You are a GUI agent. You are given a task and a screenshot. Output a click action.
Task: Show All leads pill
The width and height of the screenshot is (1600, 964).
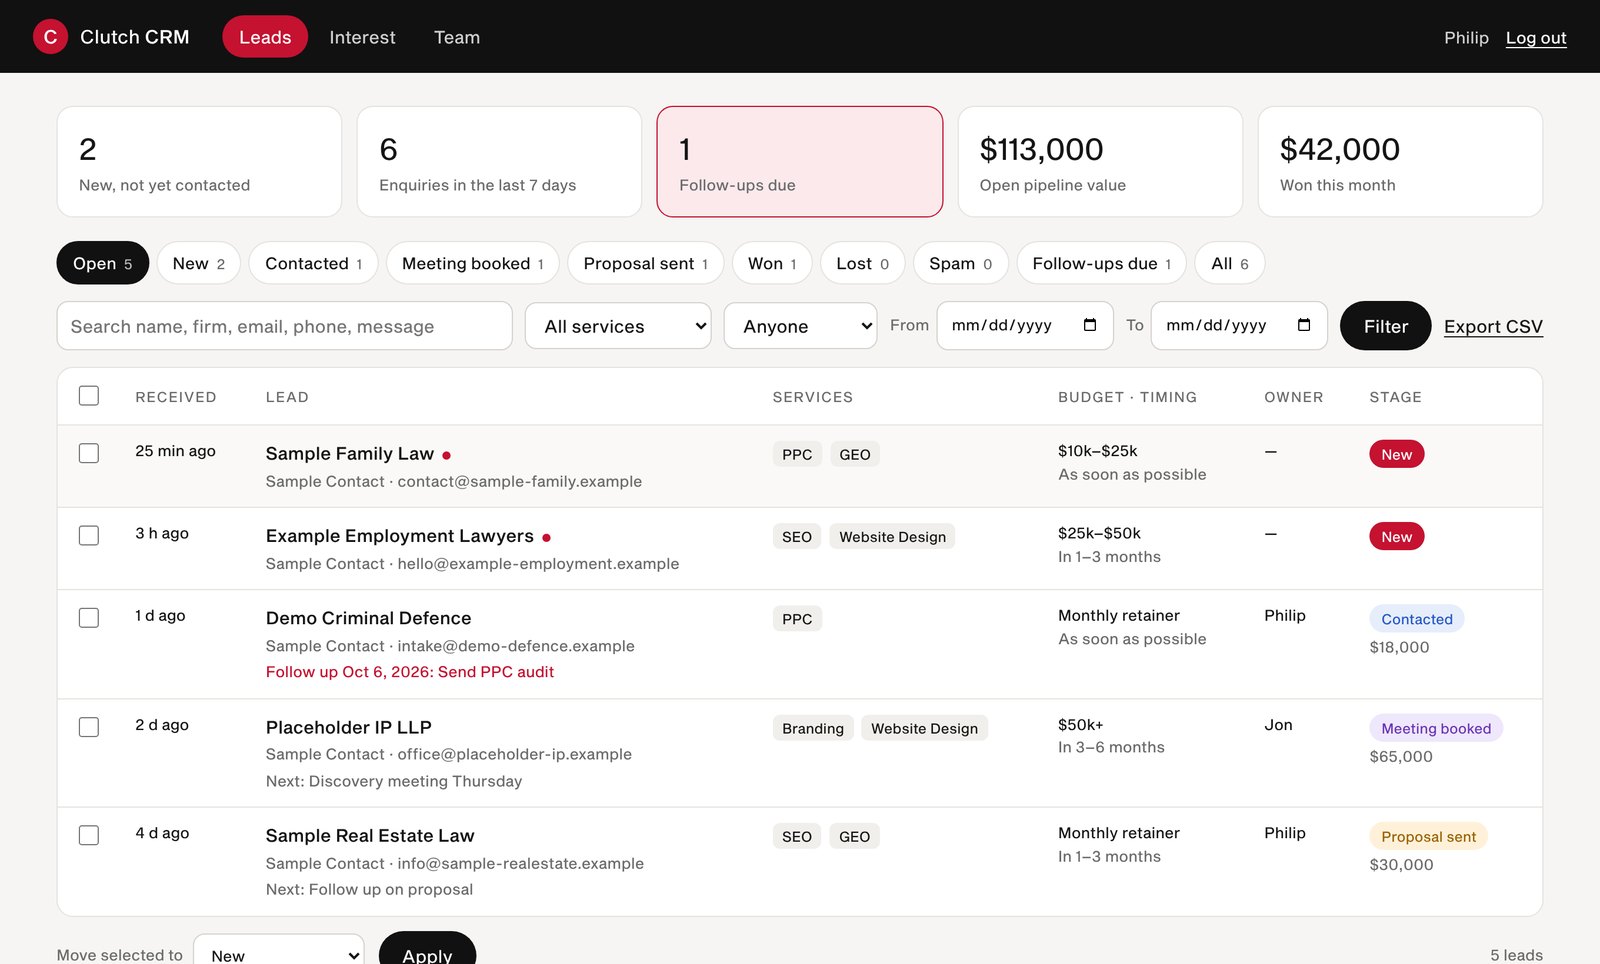pos(1230,263)
